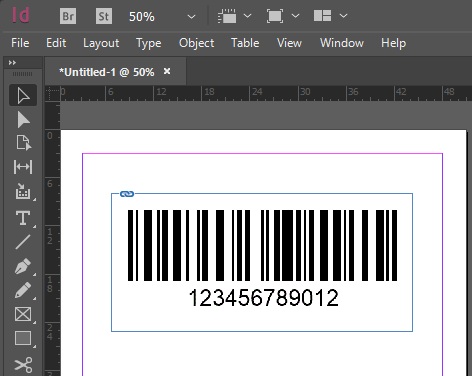472x376 pixels.
Task: Open the Arrange Documents dropdown arrow
Action: click(x=343, y=16)
